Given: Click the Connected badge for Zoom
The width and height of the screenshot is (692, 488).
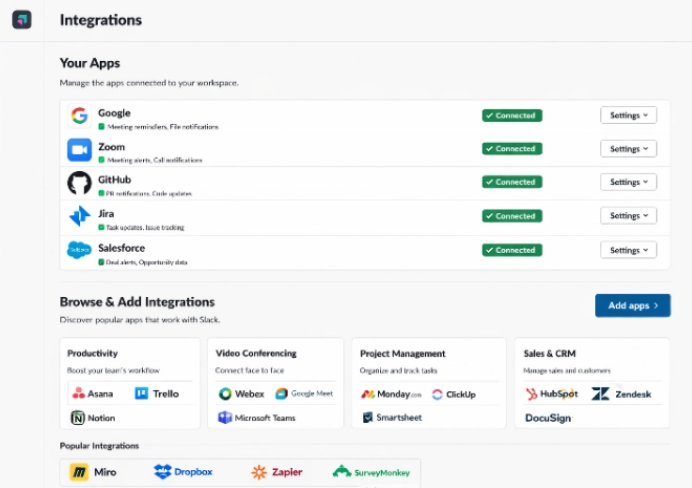Looking at the screenshot, I should click(512, 149).
